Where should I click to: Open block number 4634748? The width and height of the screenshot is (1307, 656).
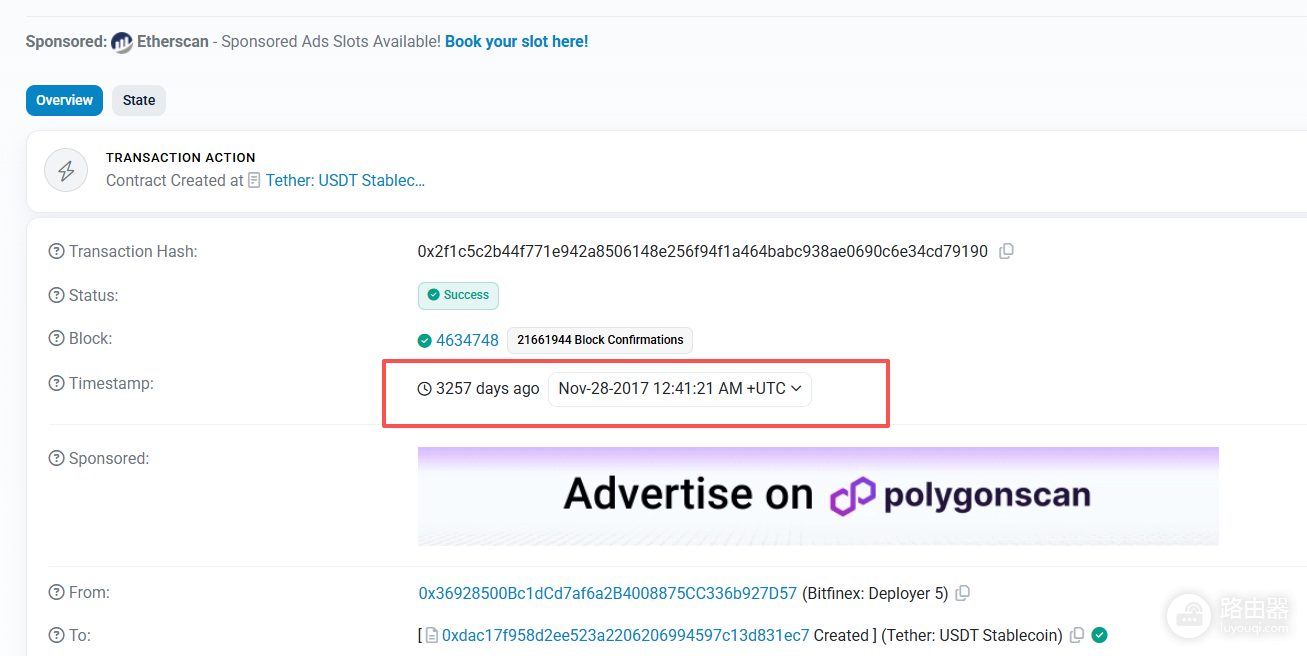pos(467,341)
